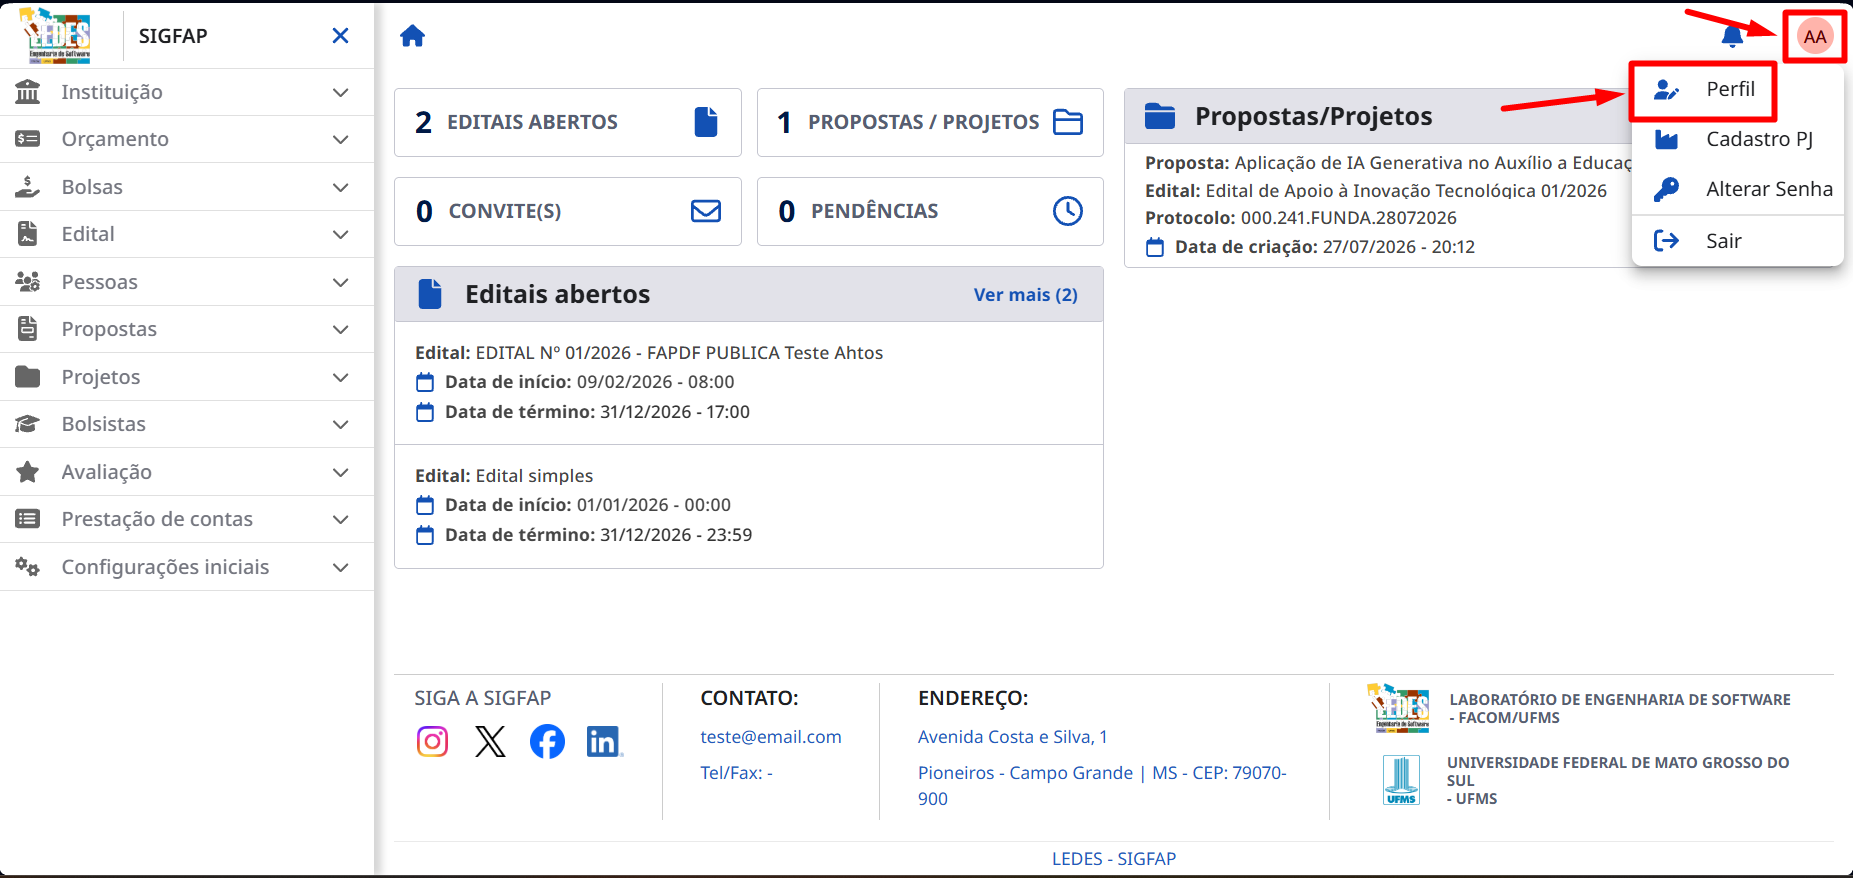The image size is (1853, 878).
Task: Open the EDITAL Nº 01/2026 FAPDF entry
Action: [x=749, y=382]
